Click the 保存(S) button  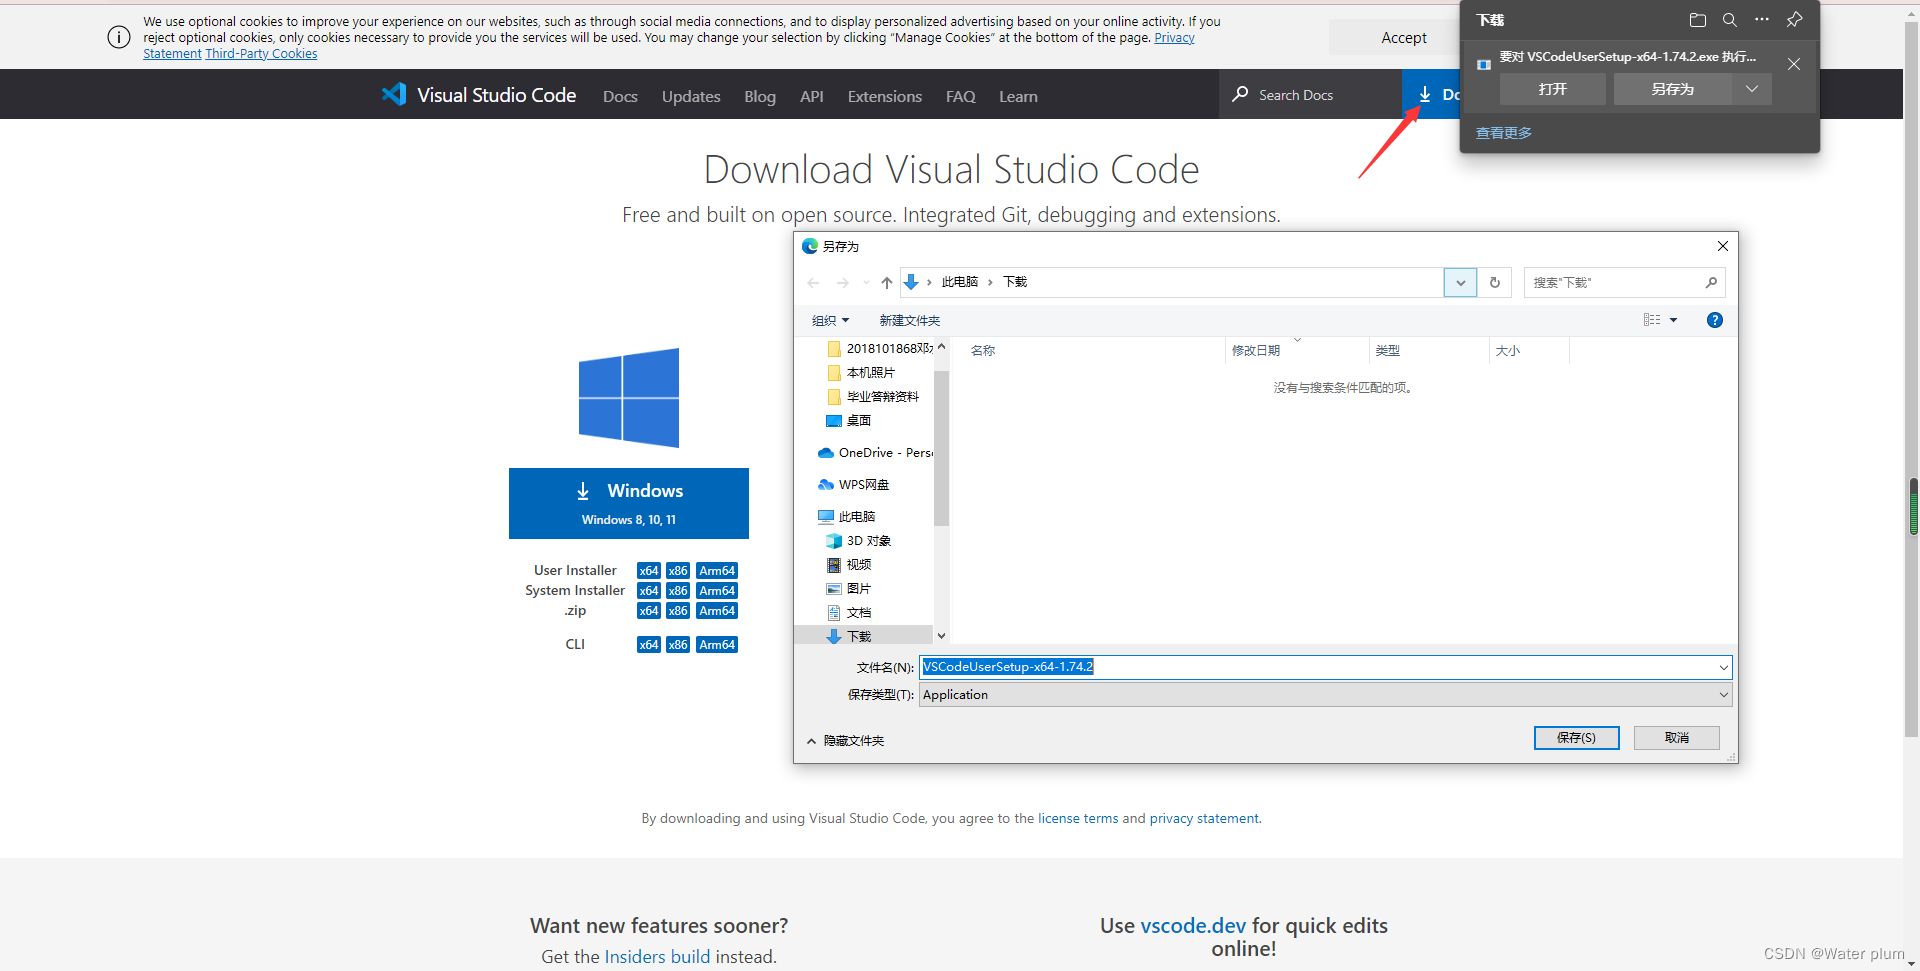point(1576,738)
